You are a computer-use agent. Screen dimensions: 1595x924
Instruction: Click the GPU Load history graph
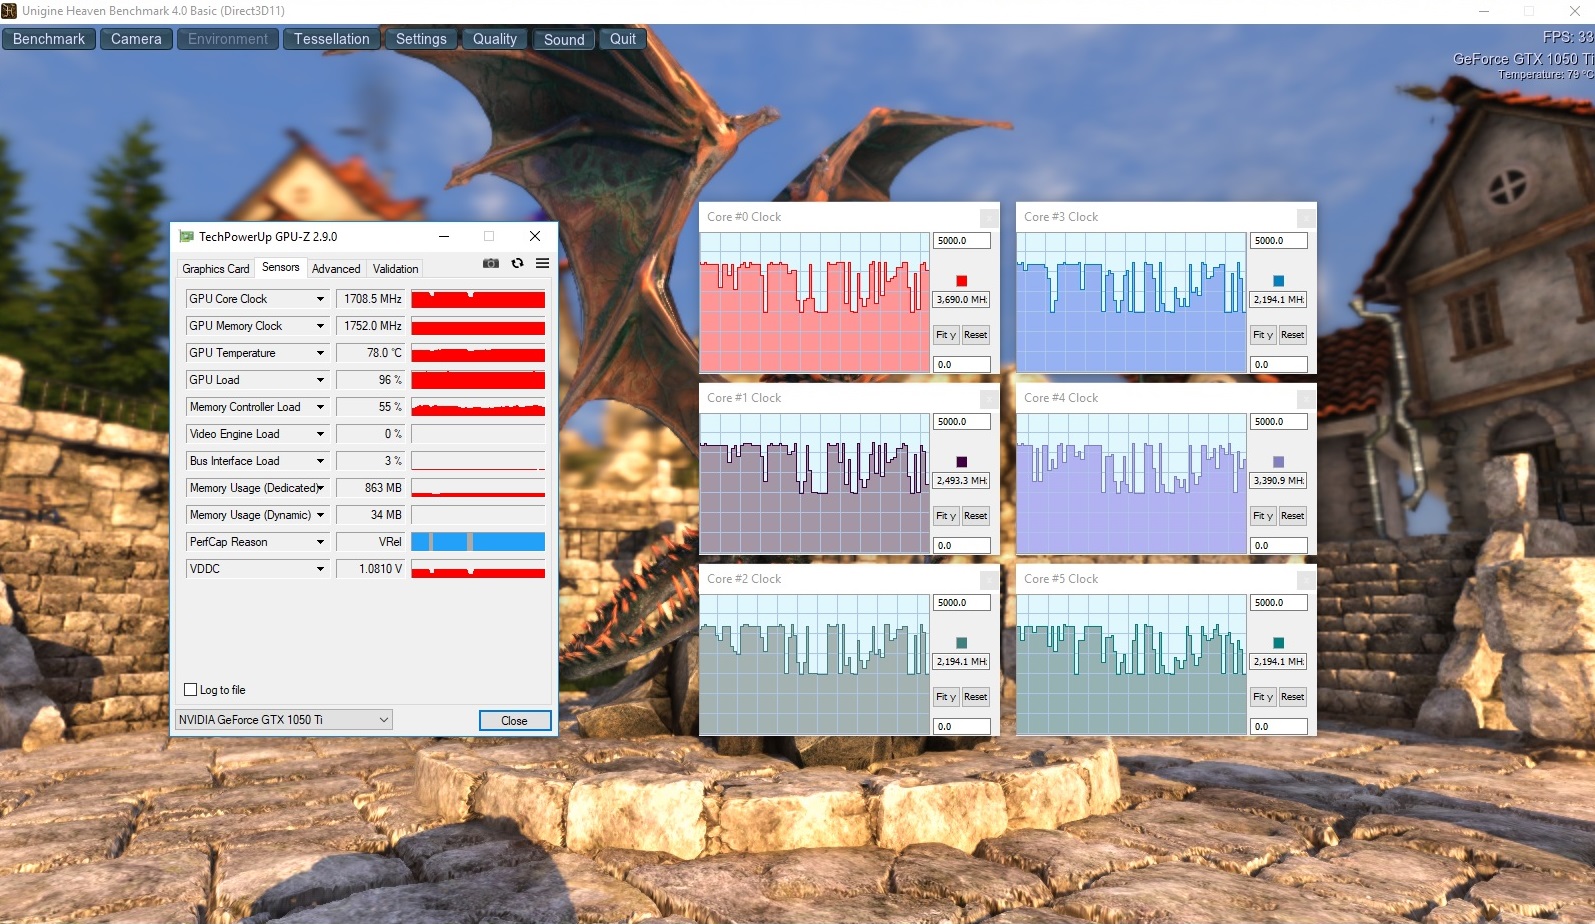click(478, 380)
